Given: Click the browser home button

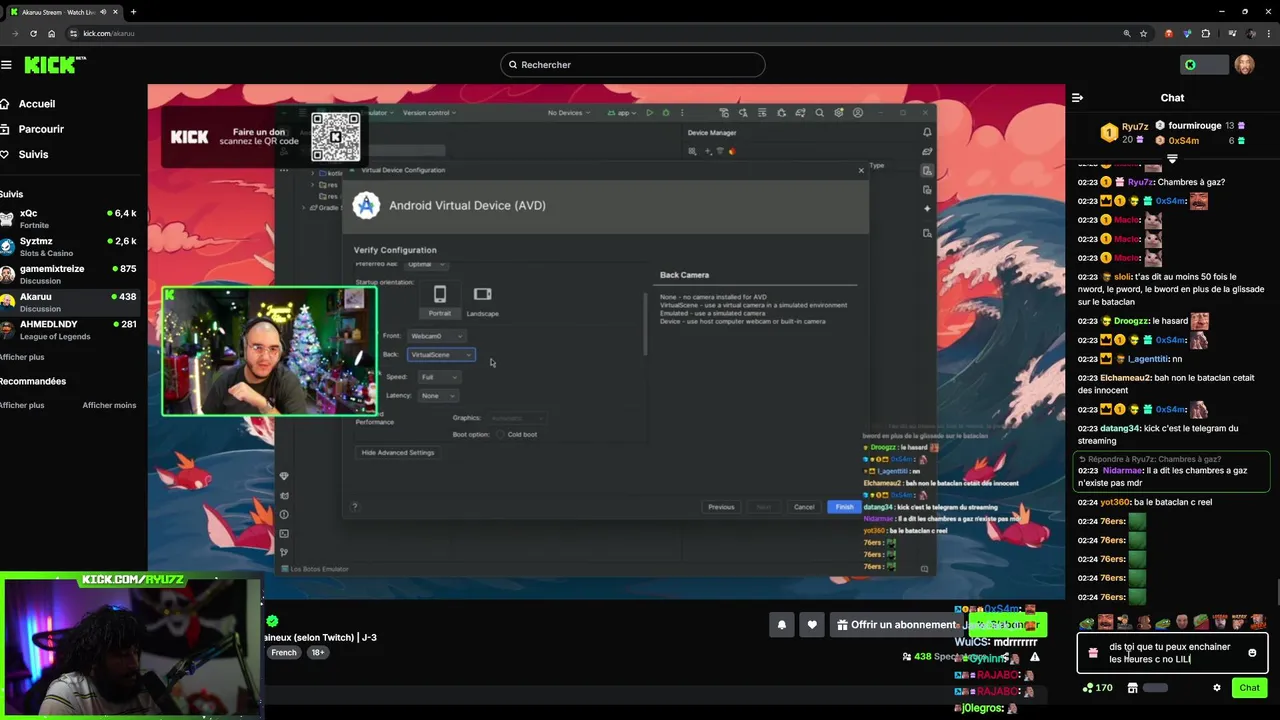Looking at the screenshot, I should (x=52, y=33).
